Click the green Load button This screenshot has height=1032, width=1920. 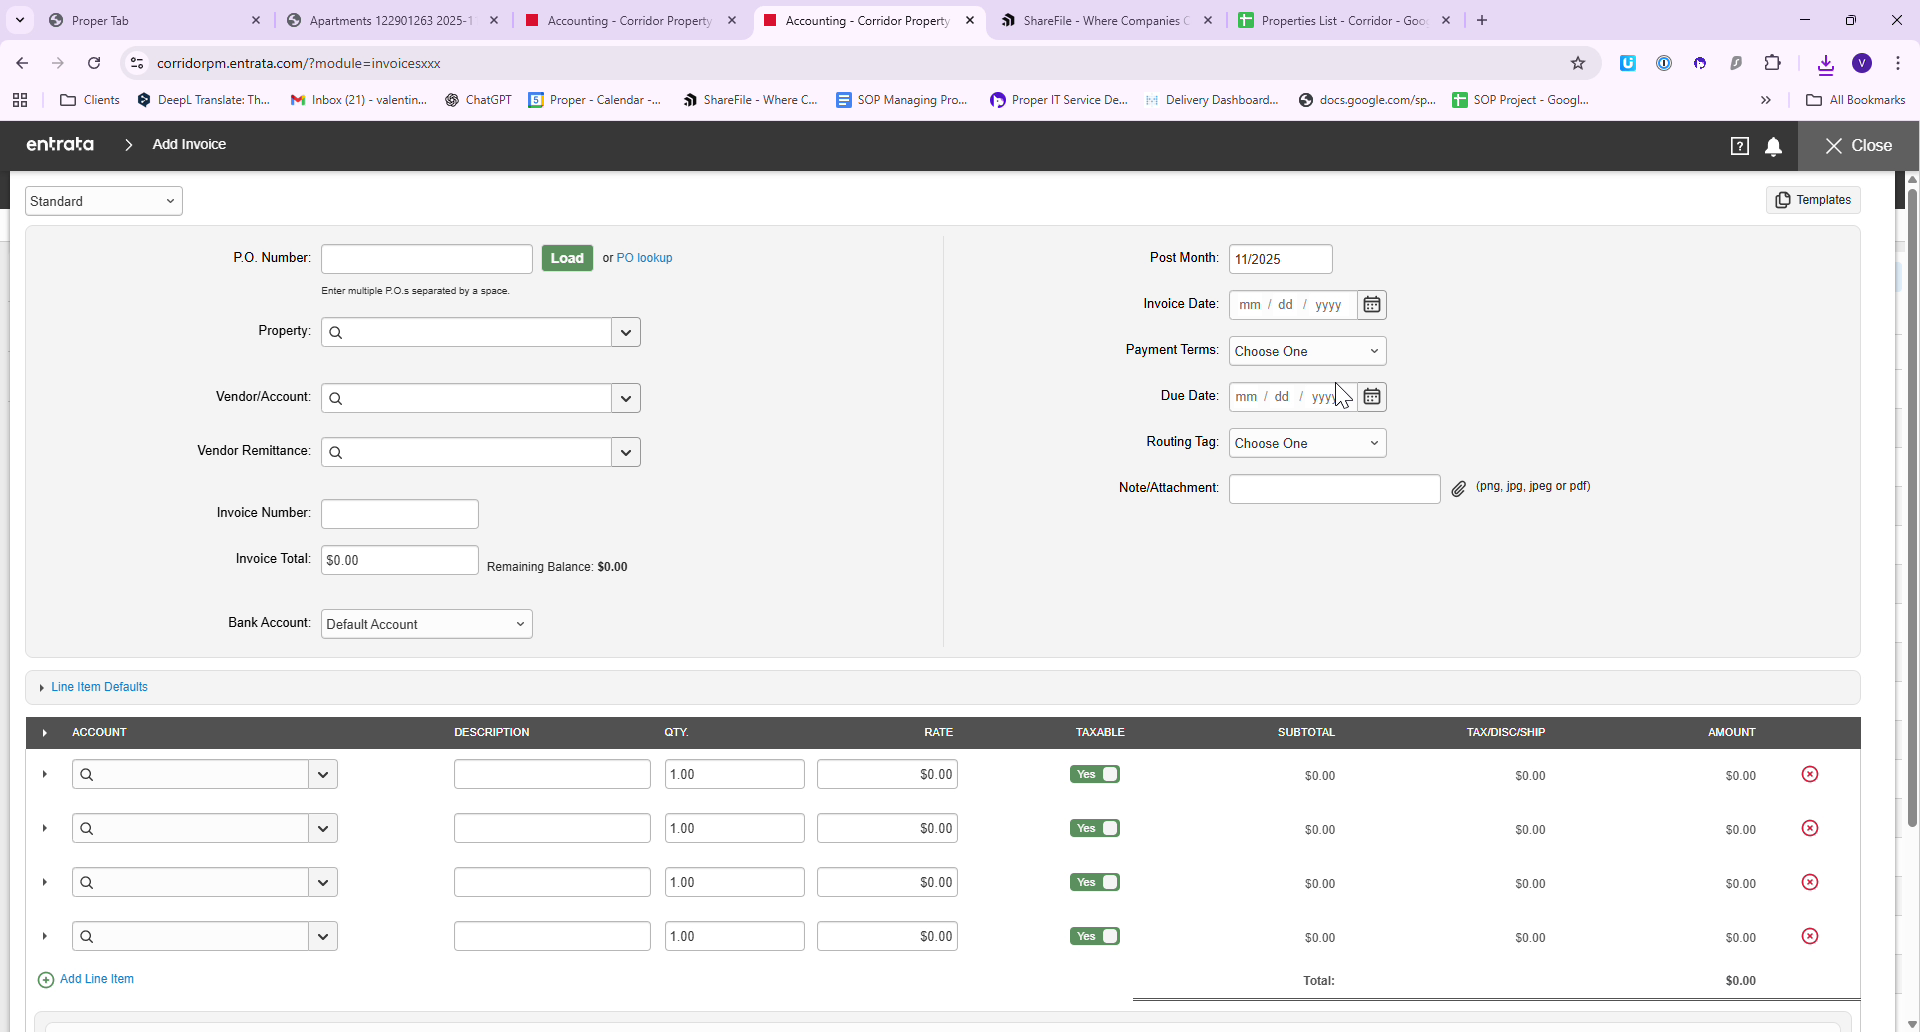(567, 258)
